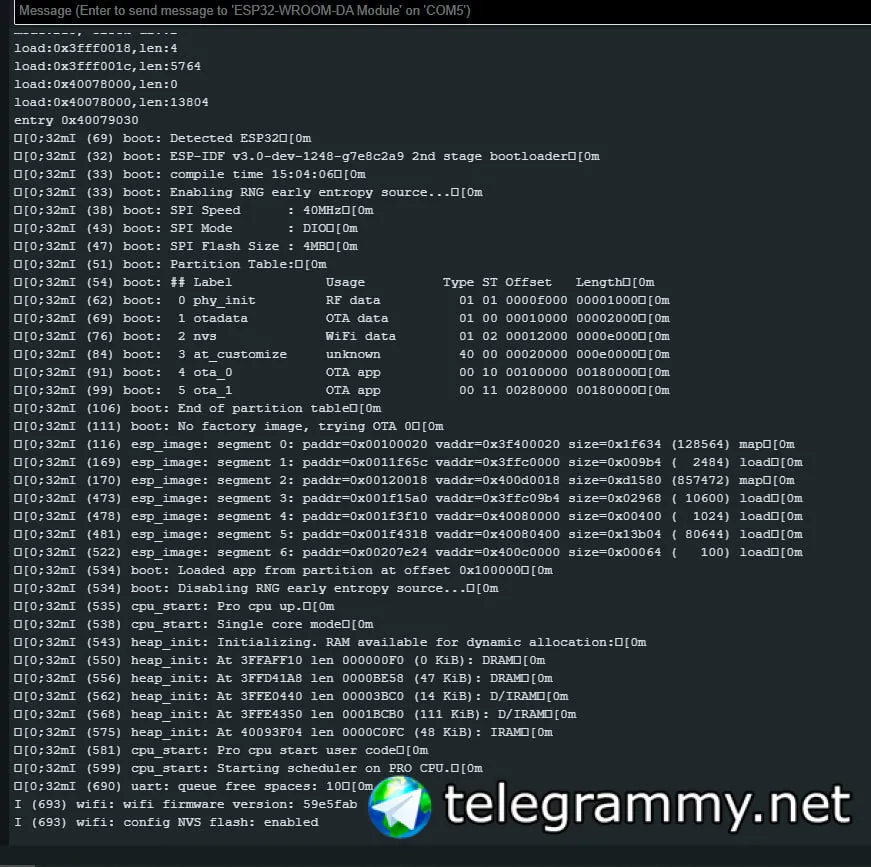The width and height of the screenshot is (871, 867).
Task: Click the 'SPI Speed : 40MHz' line
Action: 194,211
